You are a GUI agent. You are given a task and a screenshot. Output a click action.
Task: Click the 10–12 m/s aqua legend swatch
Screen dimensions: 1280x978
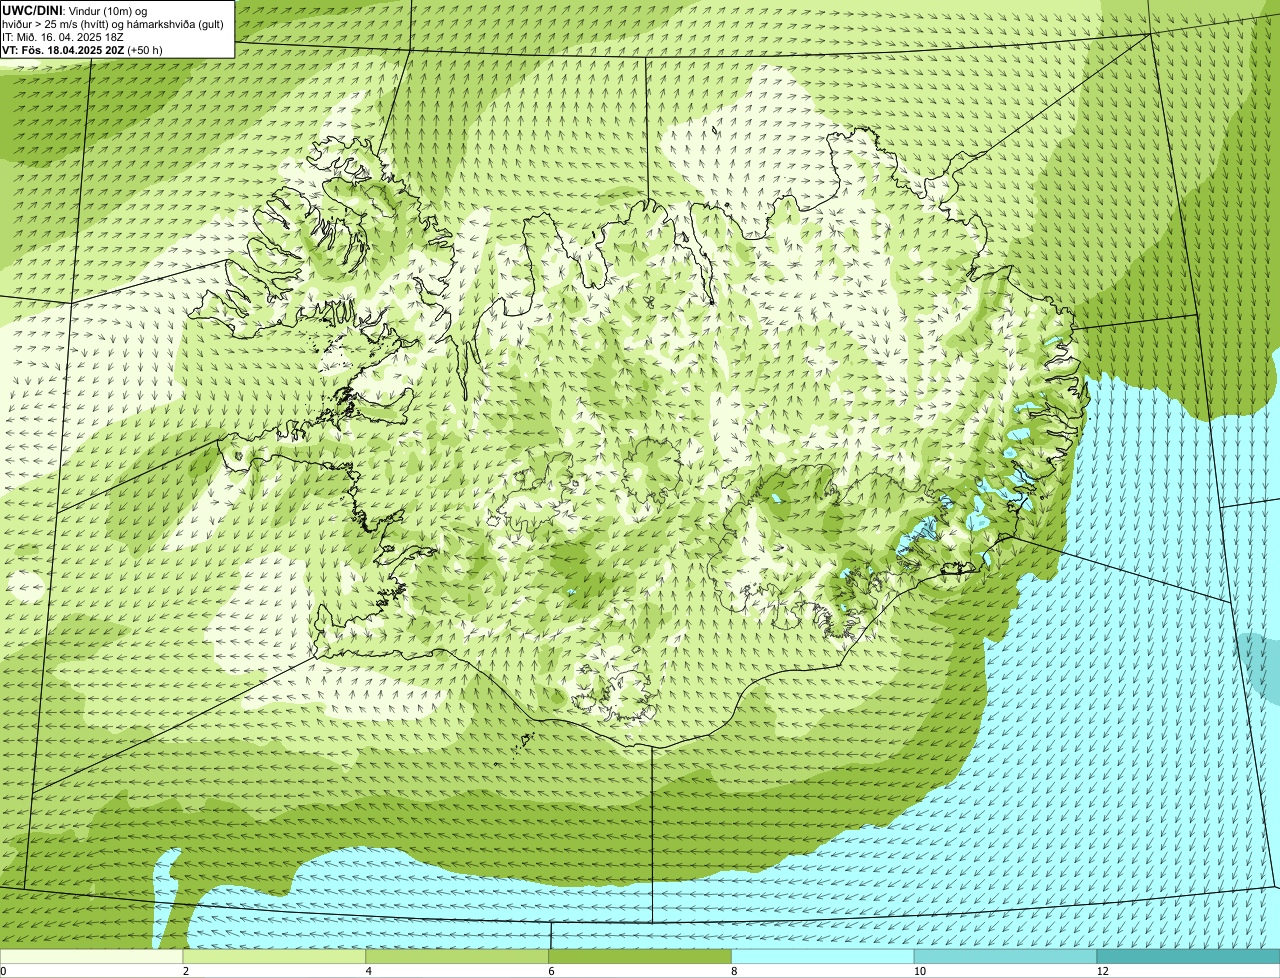tap(1007, 956)
